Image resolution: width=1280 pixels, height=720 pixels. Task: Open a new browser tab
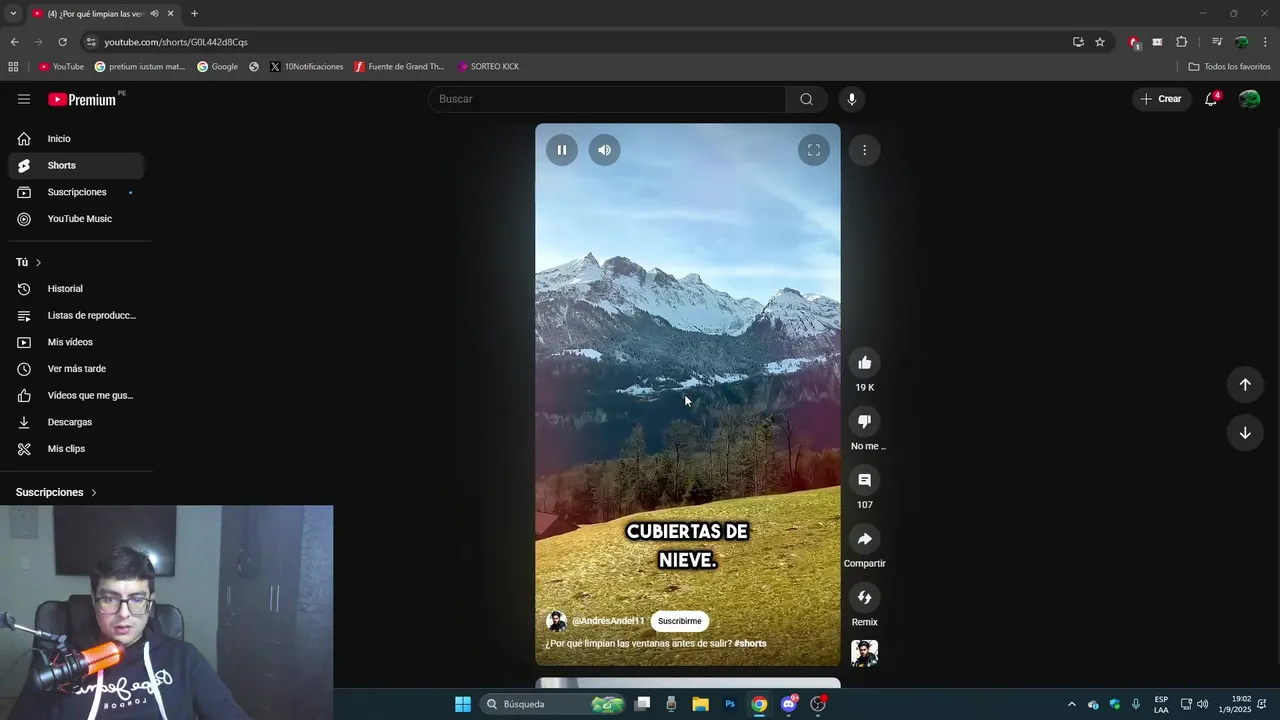click(194, 13)
